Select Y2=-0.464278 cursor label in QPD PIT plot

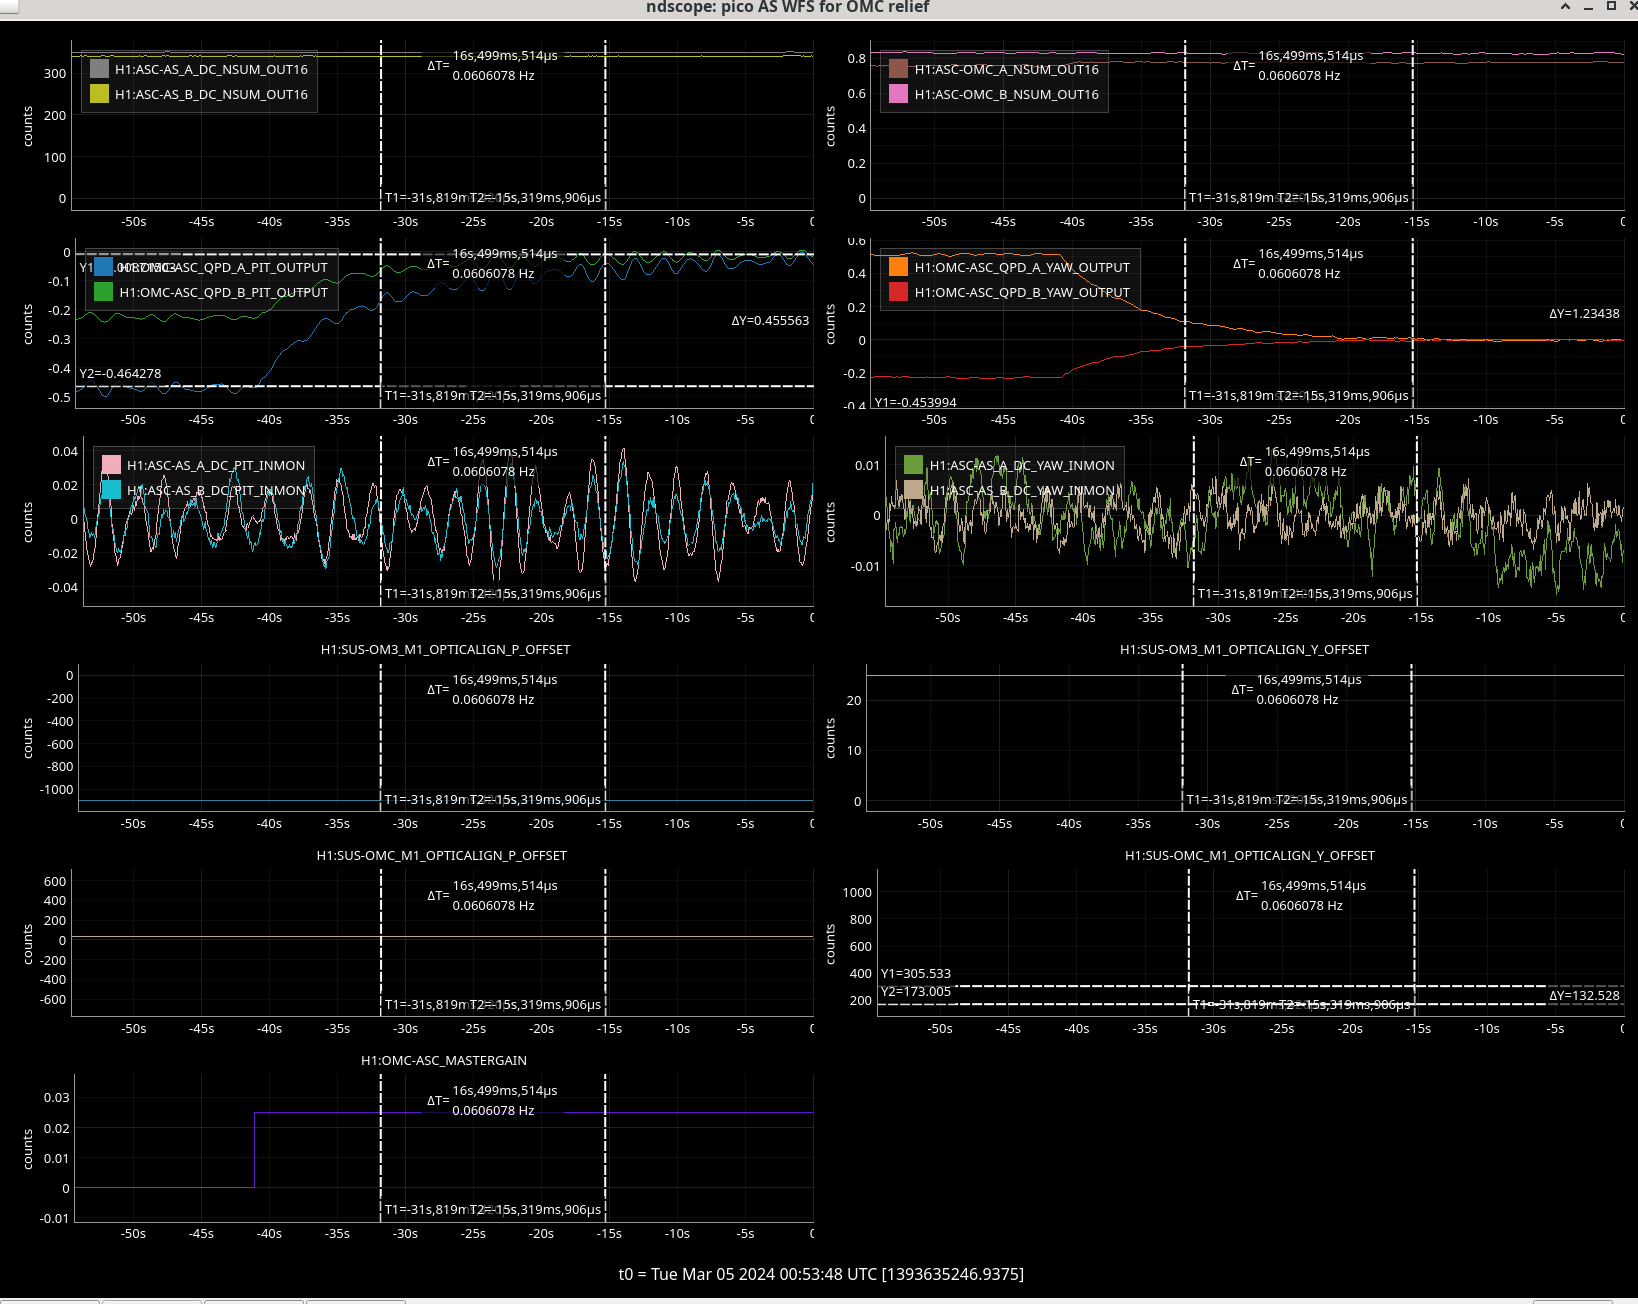click(120, 373)
